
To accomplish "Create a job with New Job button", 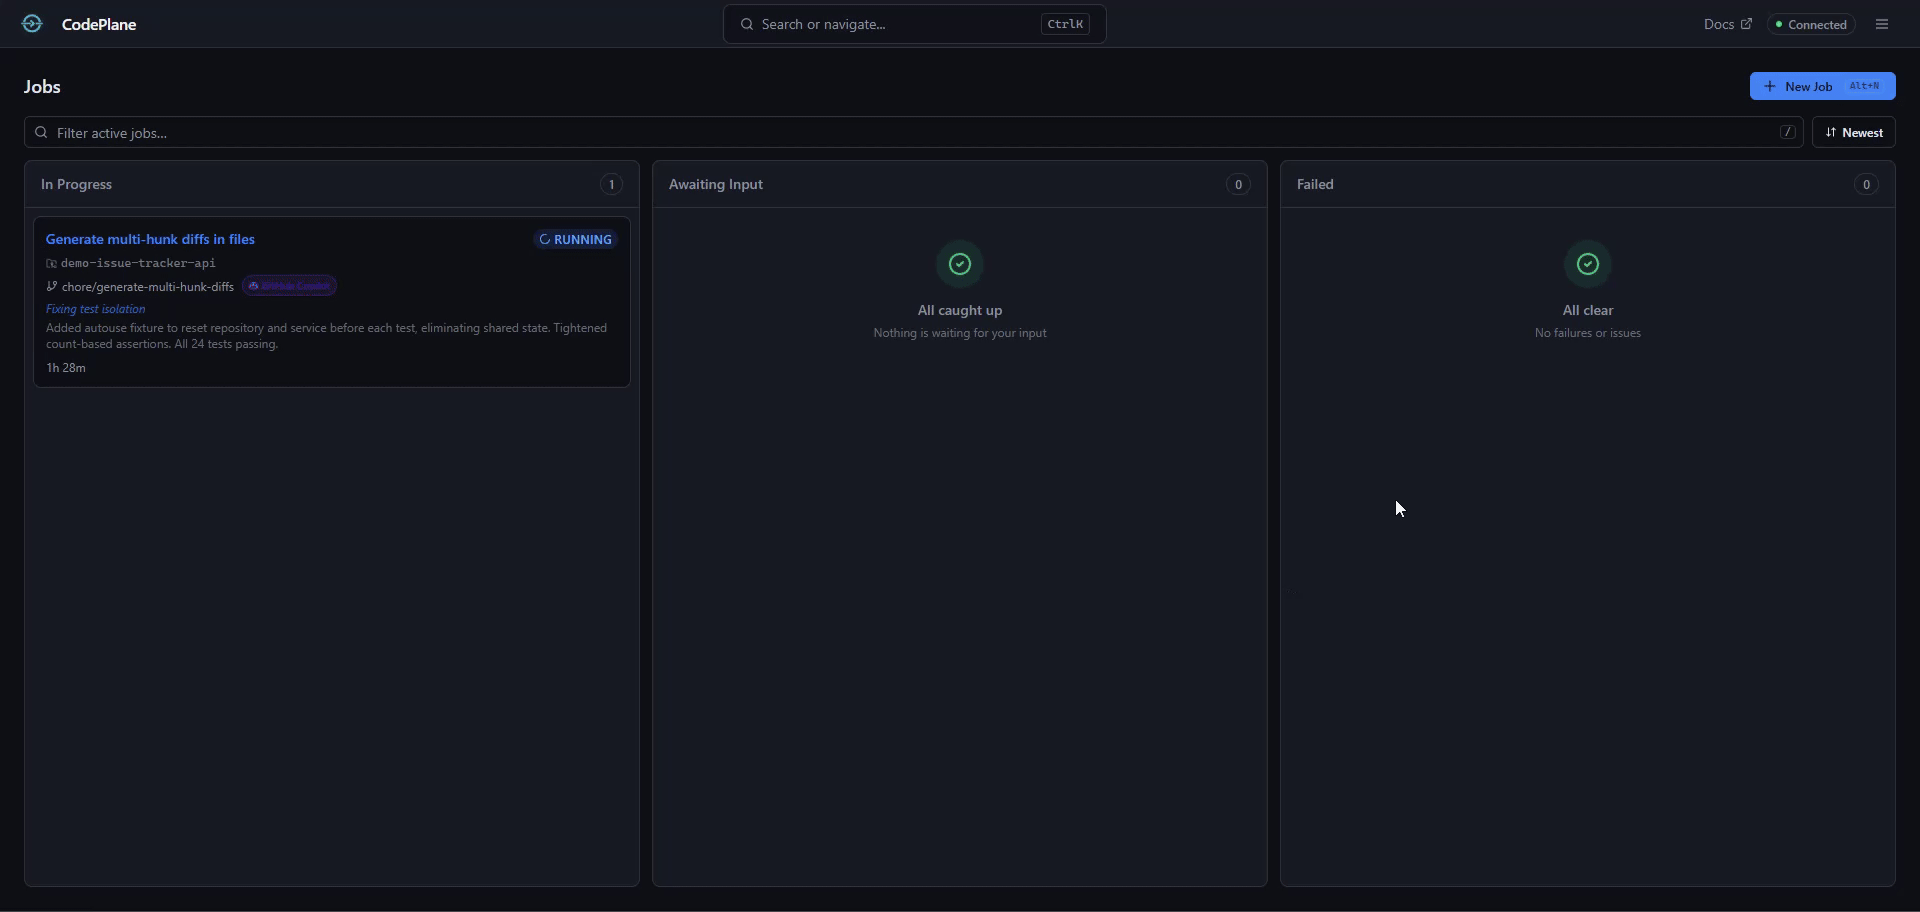I will pos(1821,87).
